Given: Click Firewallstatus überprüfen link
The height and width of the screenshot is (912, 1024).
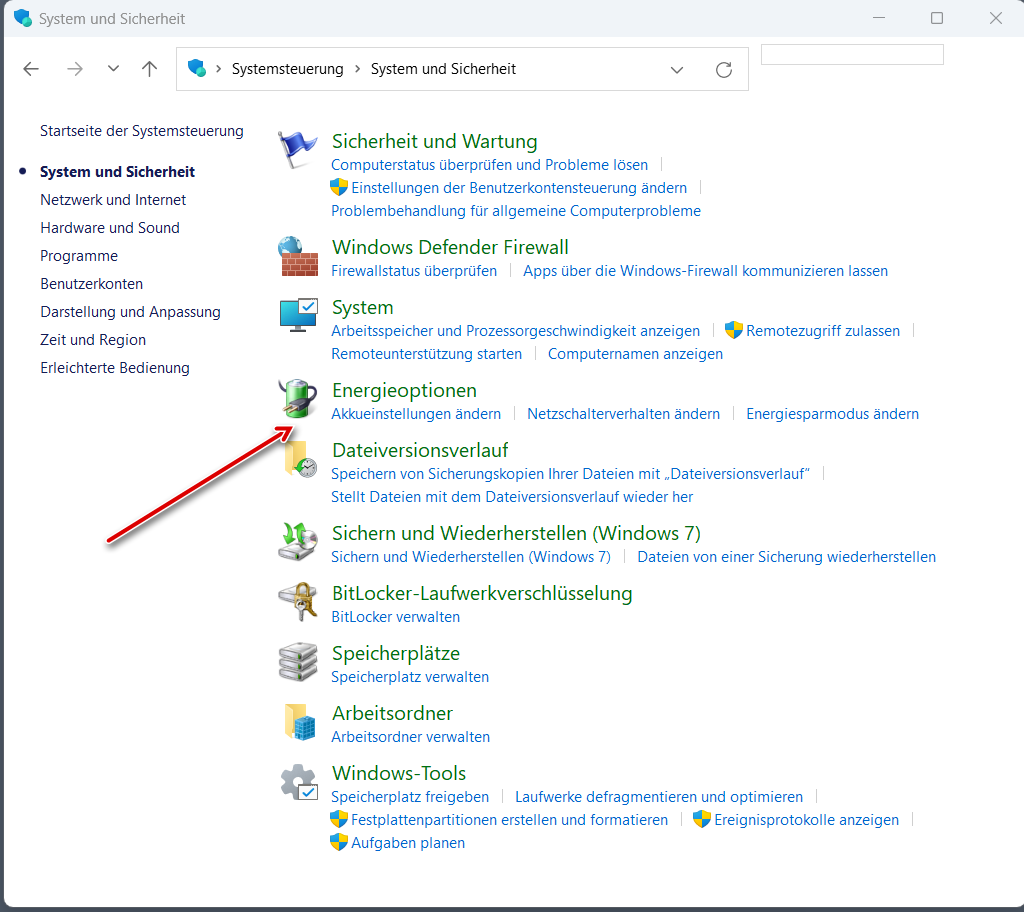Looking at the screenshot, I should (414, 270).
